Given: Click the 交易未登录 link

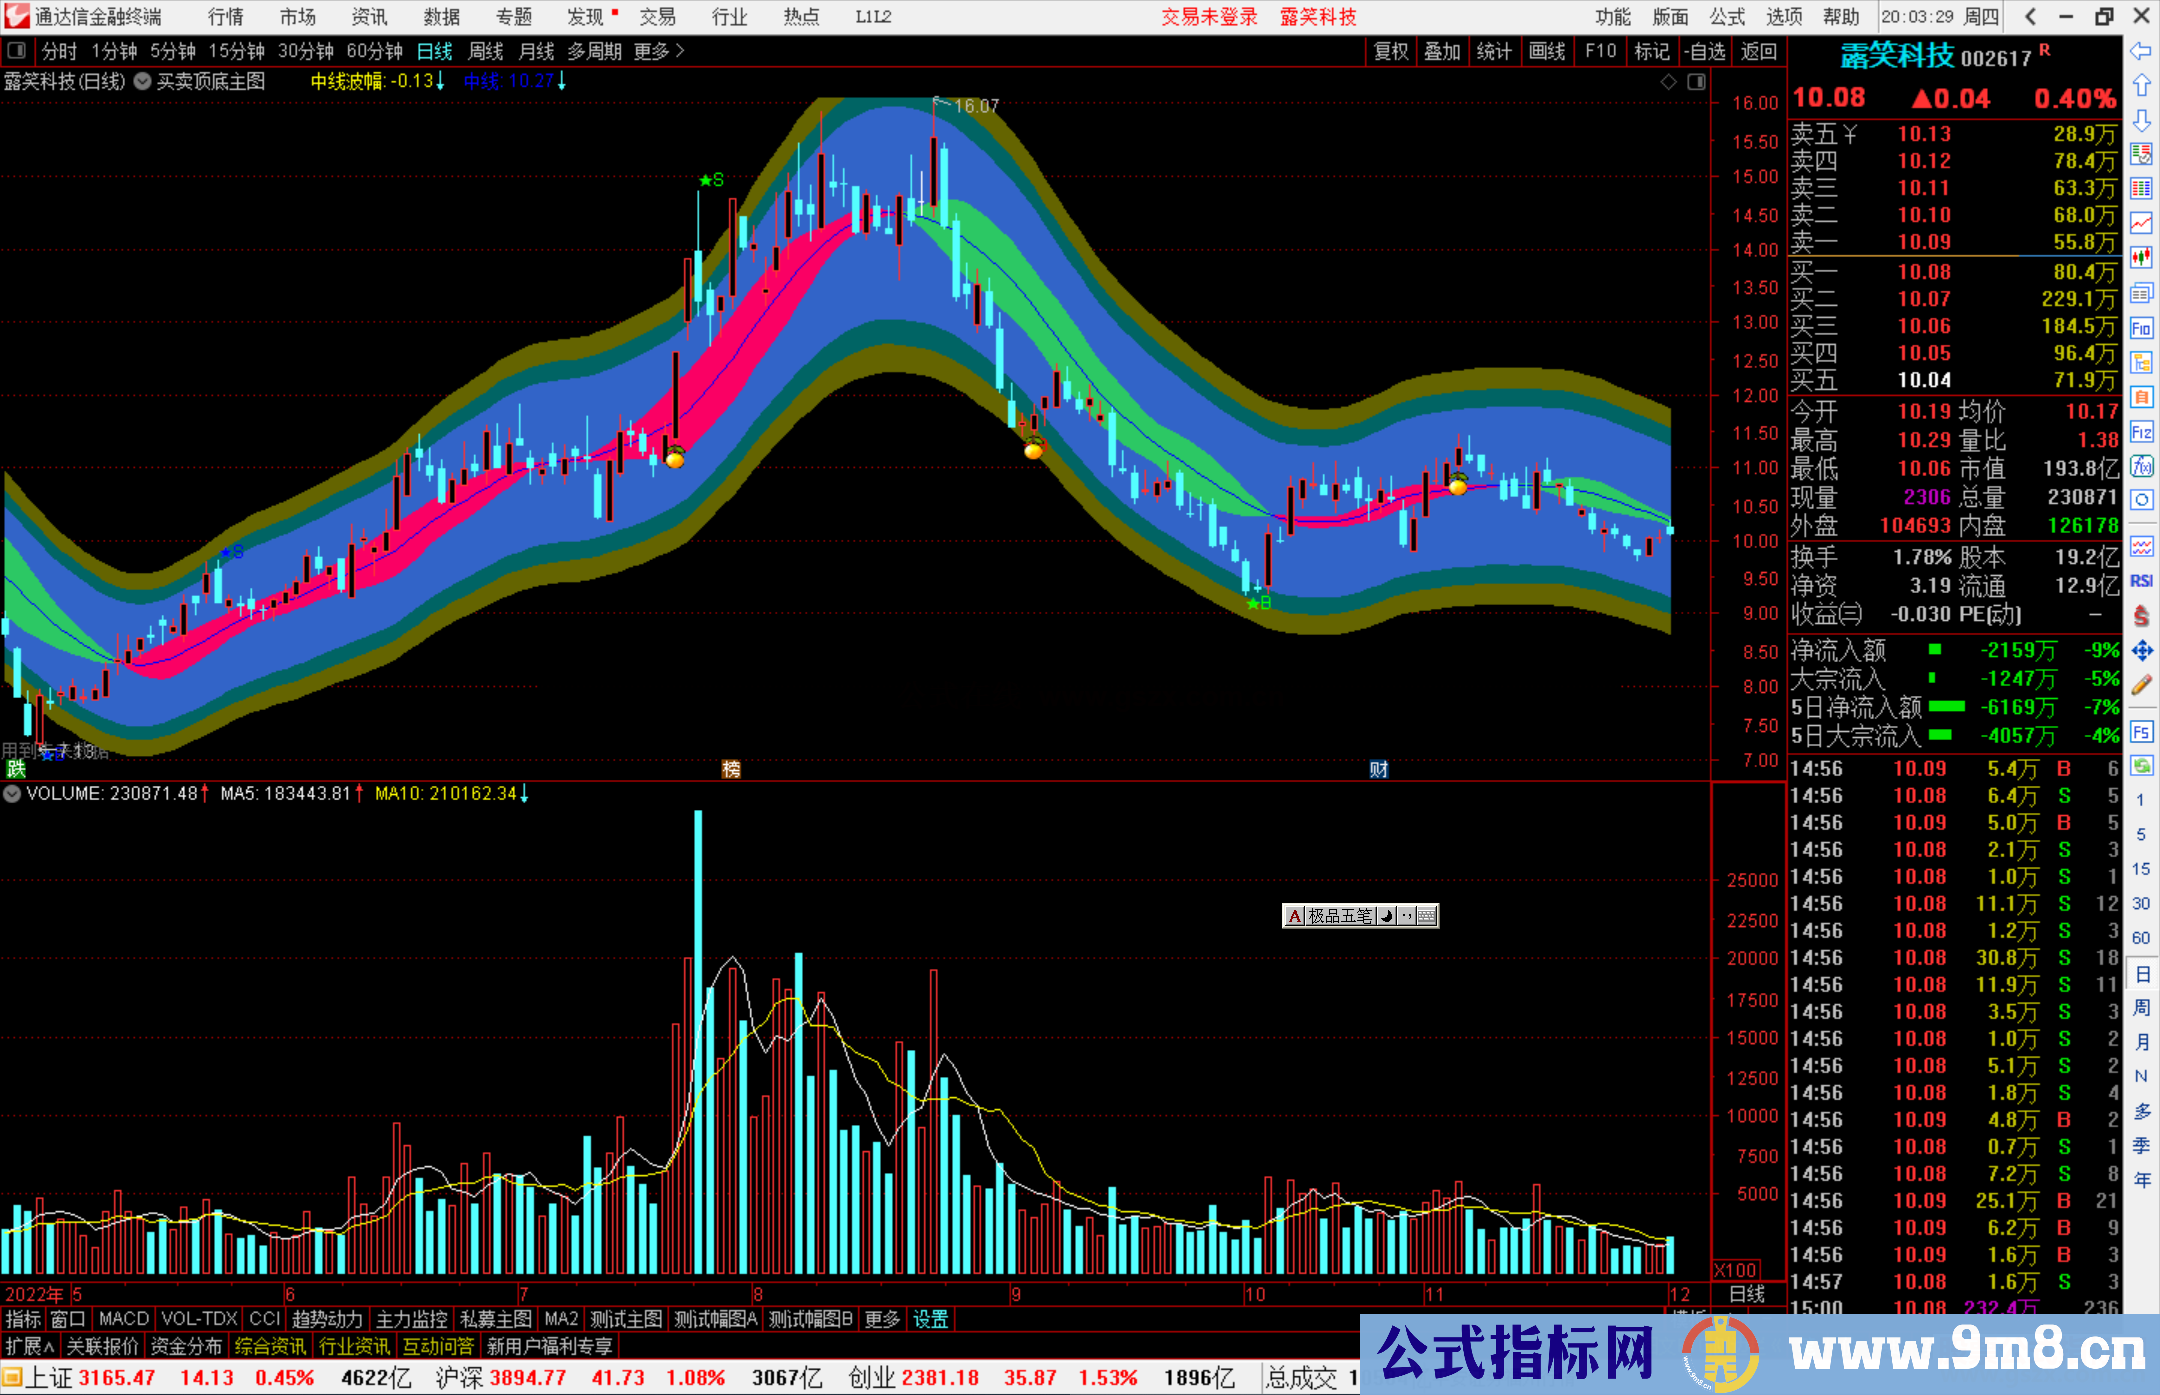Looking at the screenshot, I should [x=1208, y=17].
